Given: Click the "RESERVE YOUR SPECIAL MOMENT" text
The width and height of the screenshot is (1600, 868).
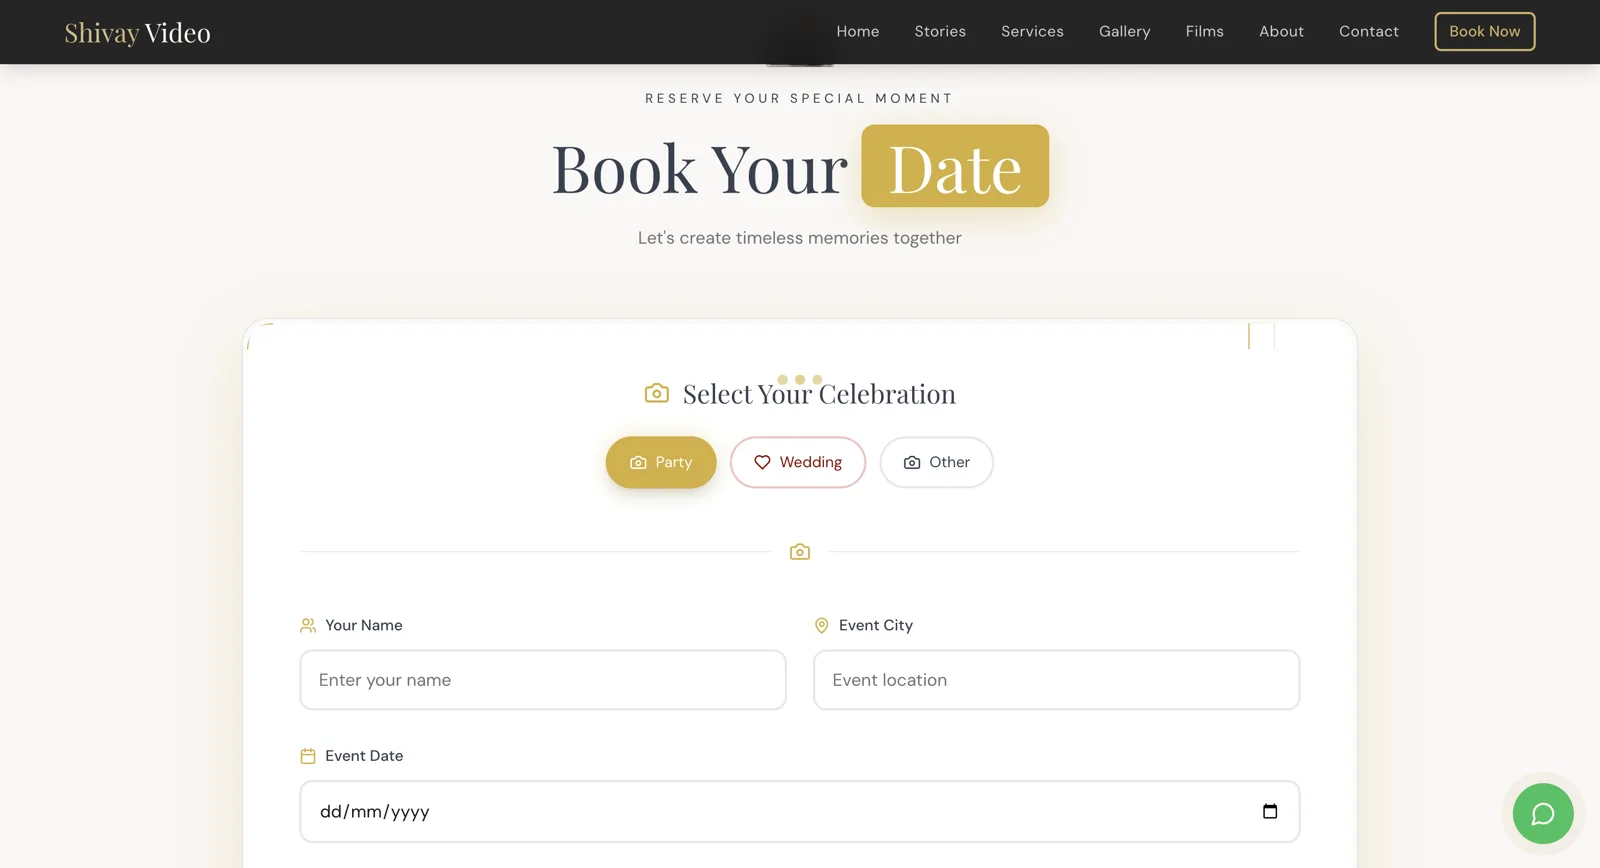Looking at the screenshot, I should coord(799,98).
